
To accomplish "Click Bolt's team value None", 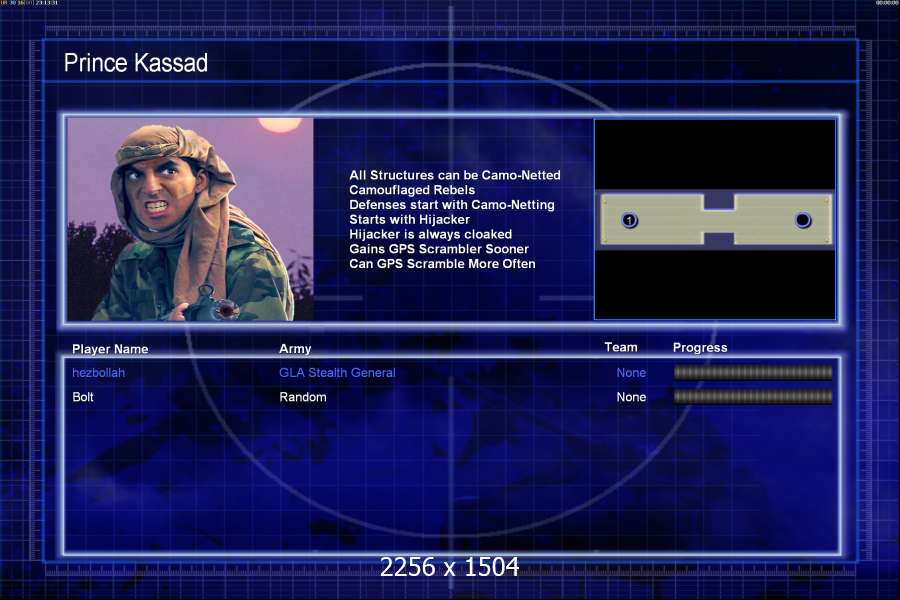I will [x=631, y=397].
